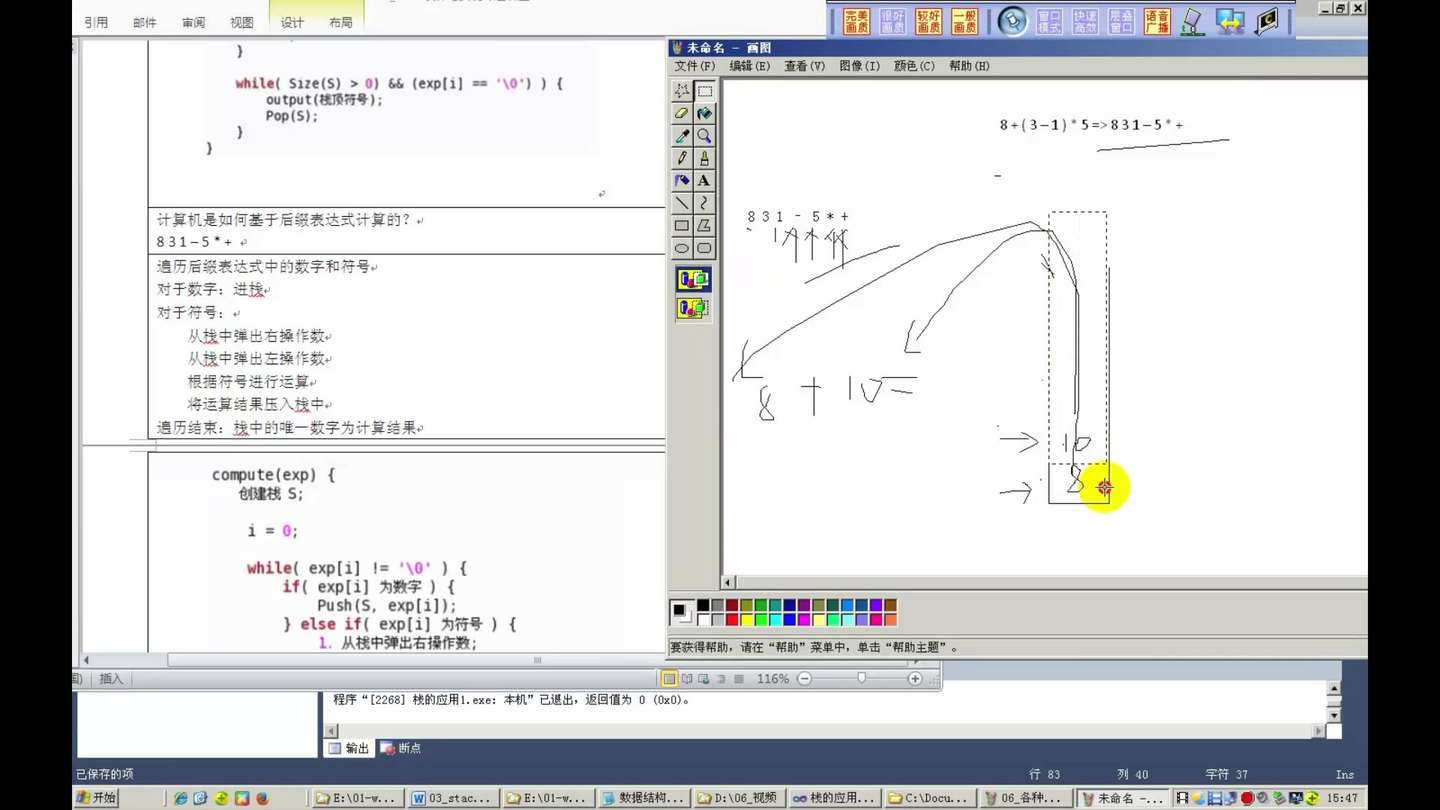The height and width of the screenshot is (810, 1440).
Task: Open the 断点 breakpoints tab
Action: [x=401, y=748]
